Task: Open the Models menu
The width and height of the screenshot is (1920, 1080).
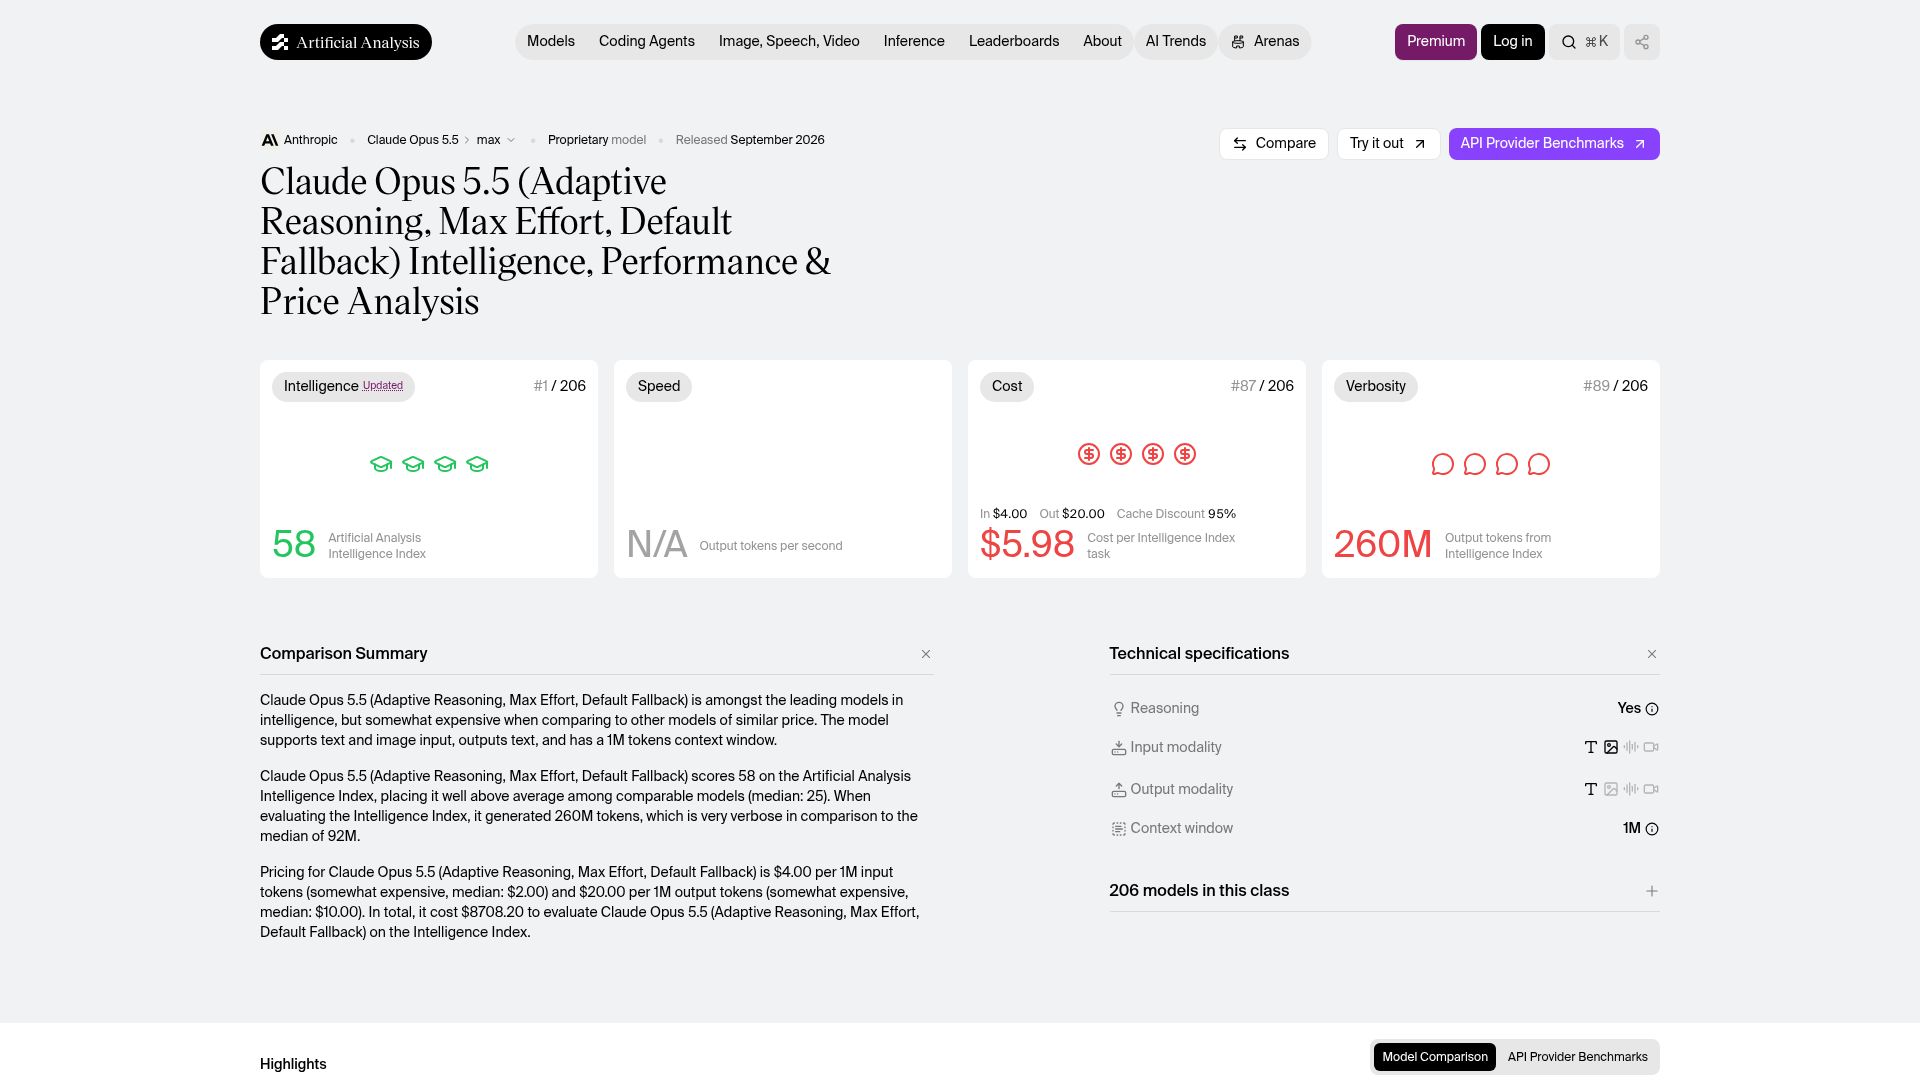Action: coord(551,42)
